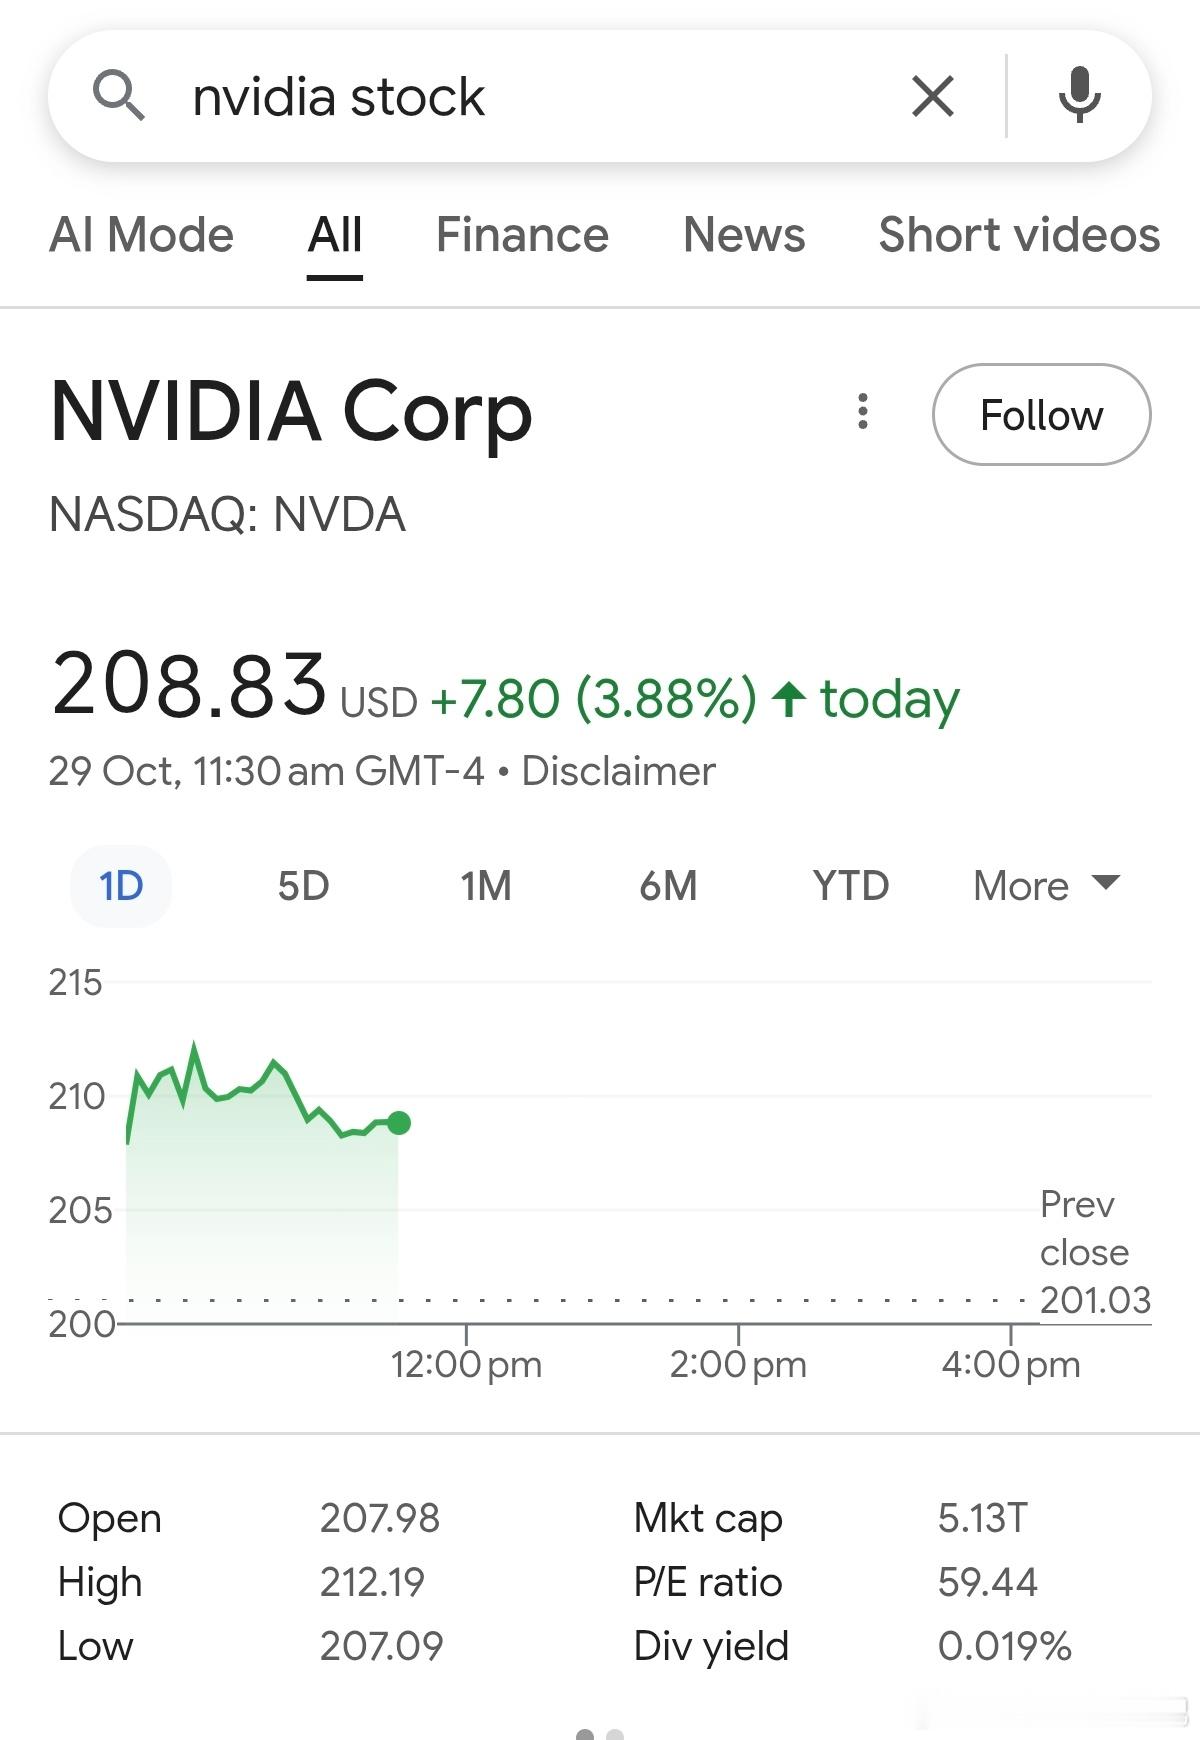This screenshot has width=1200, height=1740.
Task: Switch chart to 1M range
Action: pos(486,886)
